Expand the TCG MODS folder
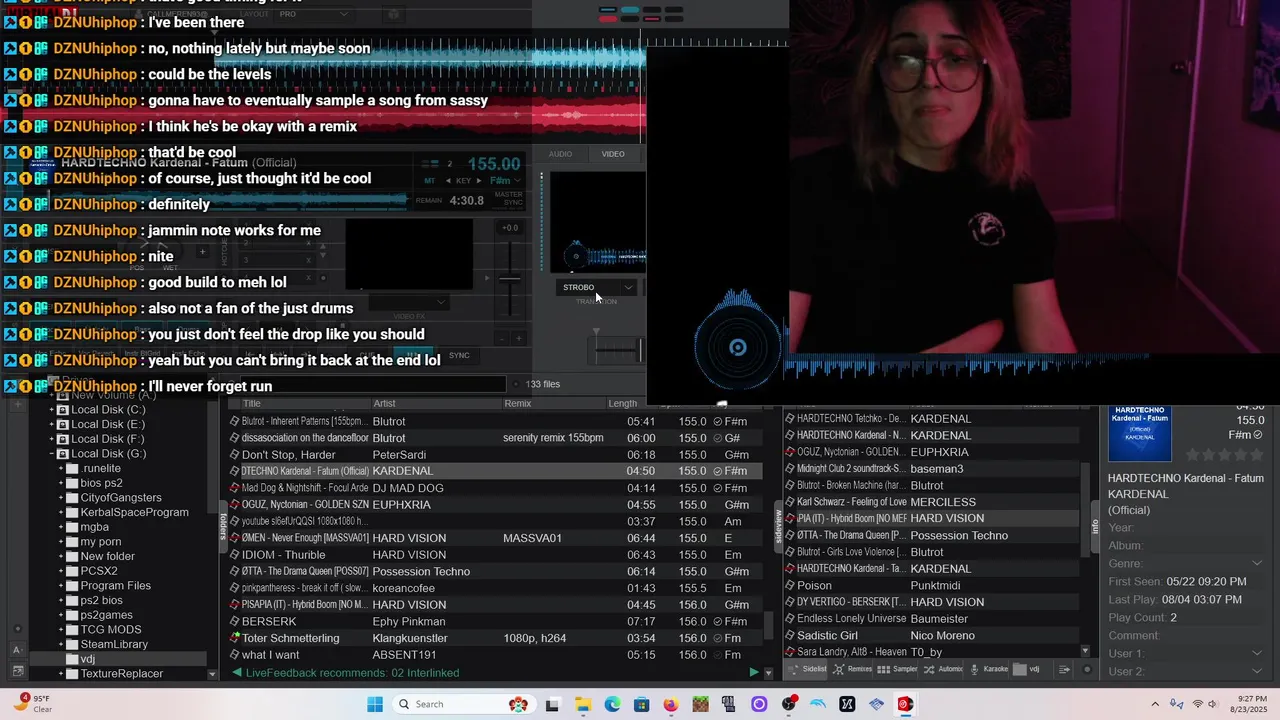The image size is (1280, 720). tap(61, 630)
